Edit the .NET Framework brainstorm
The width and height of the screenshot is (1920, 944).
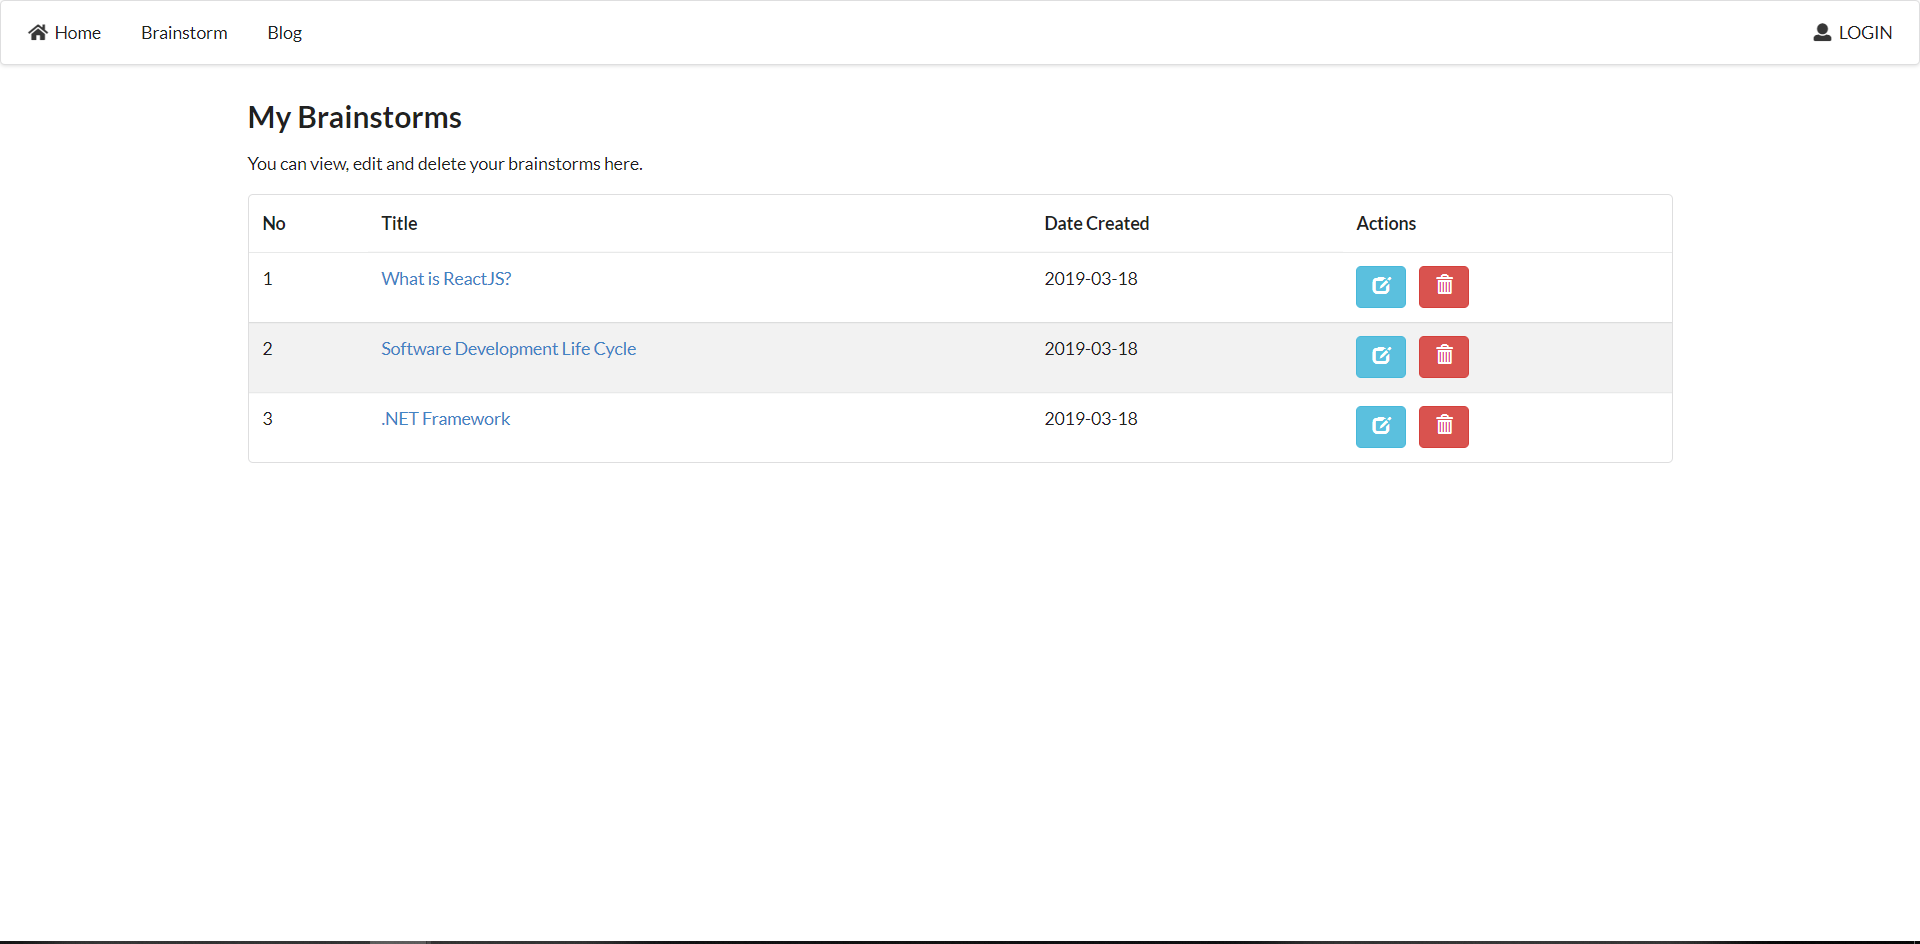coord(1380,427)
